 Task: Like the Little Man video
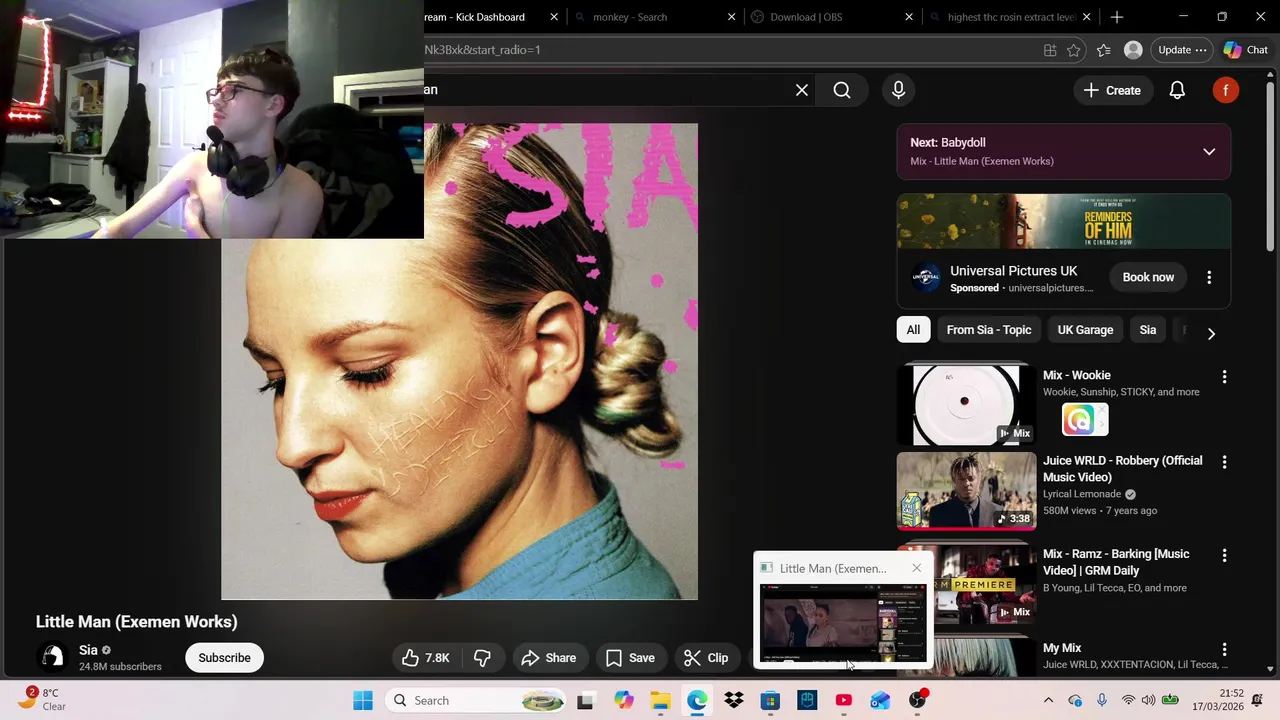tap(427, 658)
